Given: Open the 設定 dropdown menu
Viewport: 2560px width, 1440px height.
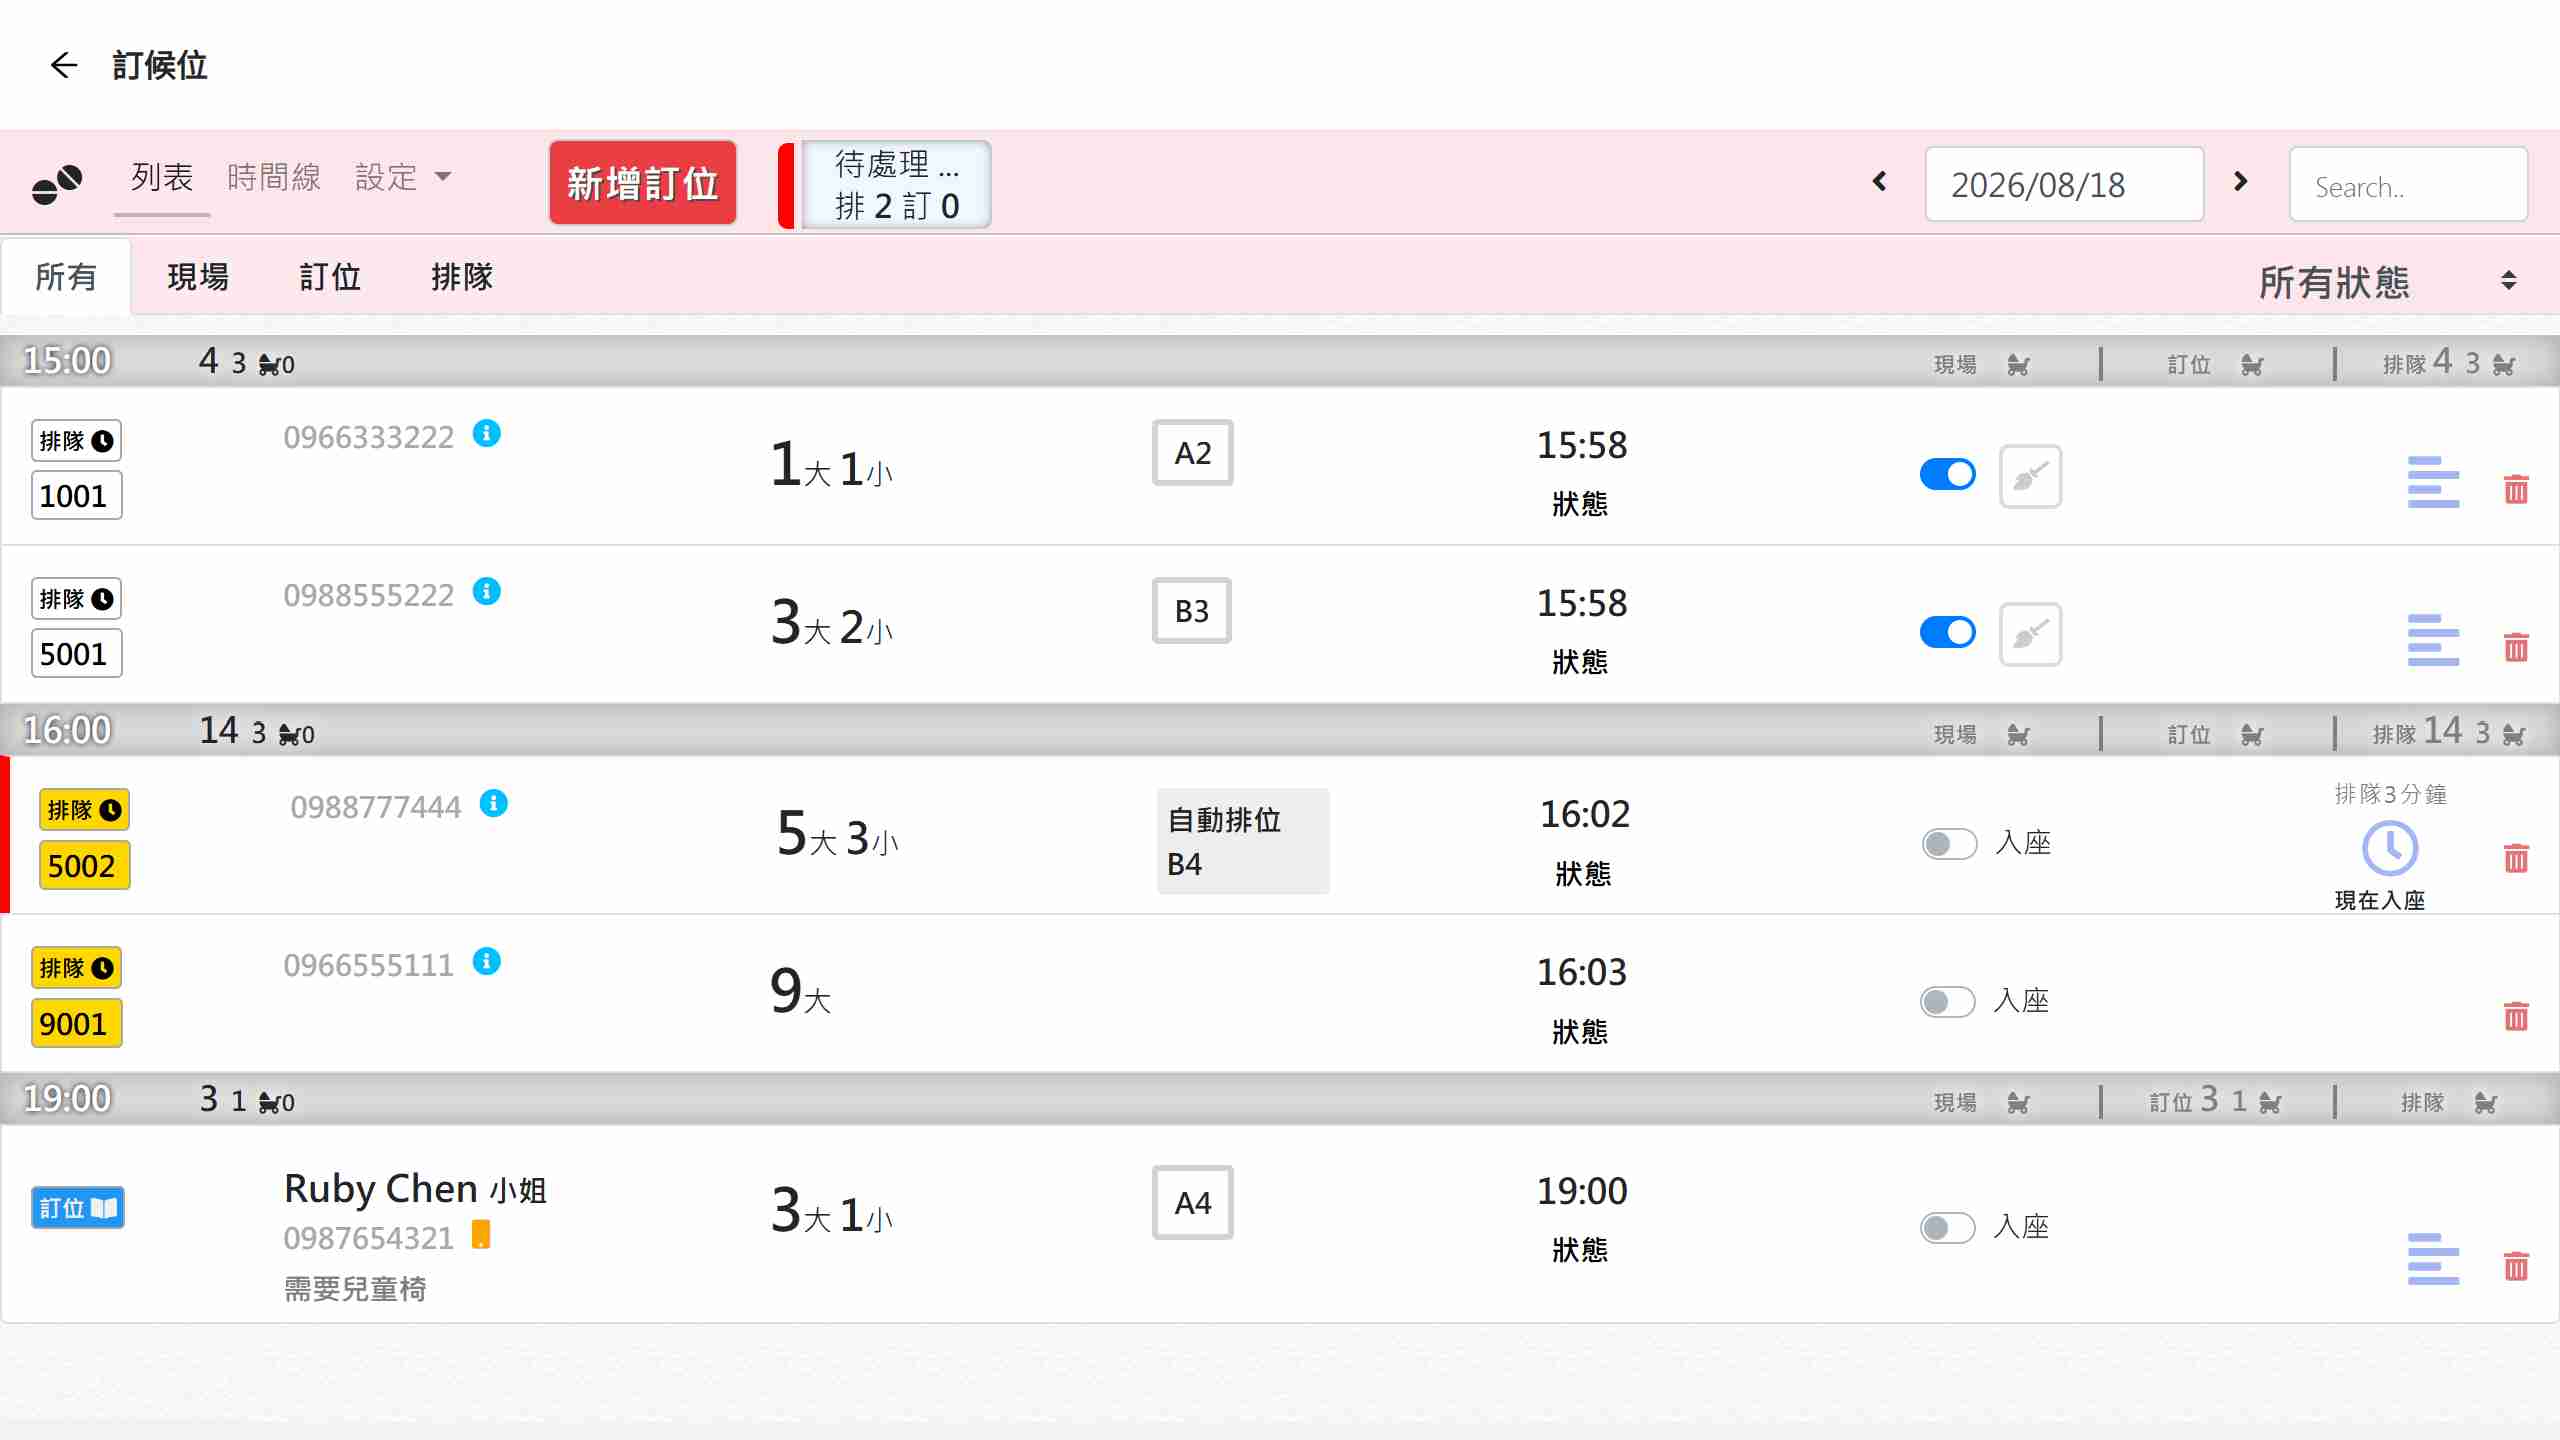Looking at the screenshot, I should click(403, 177).
